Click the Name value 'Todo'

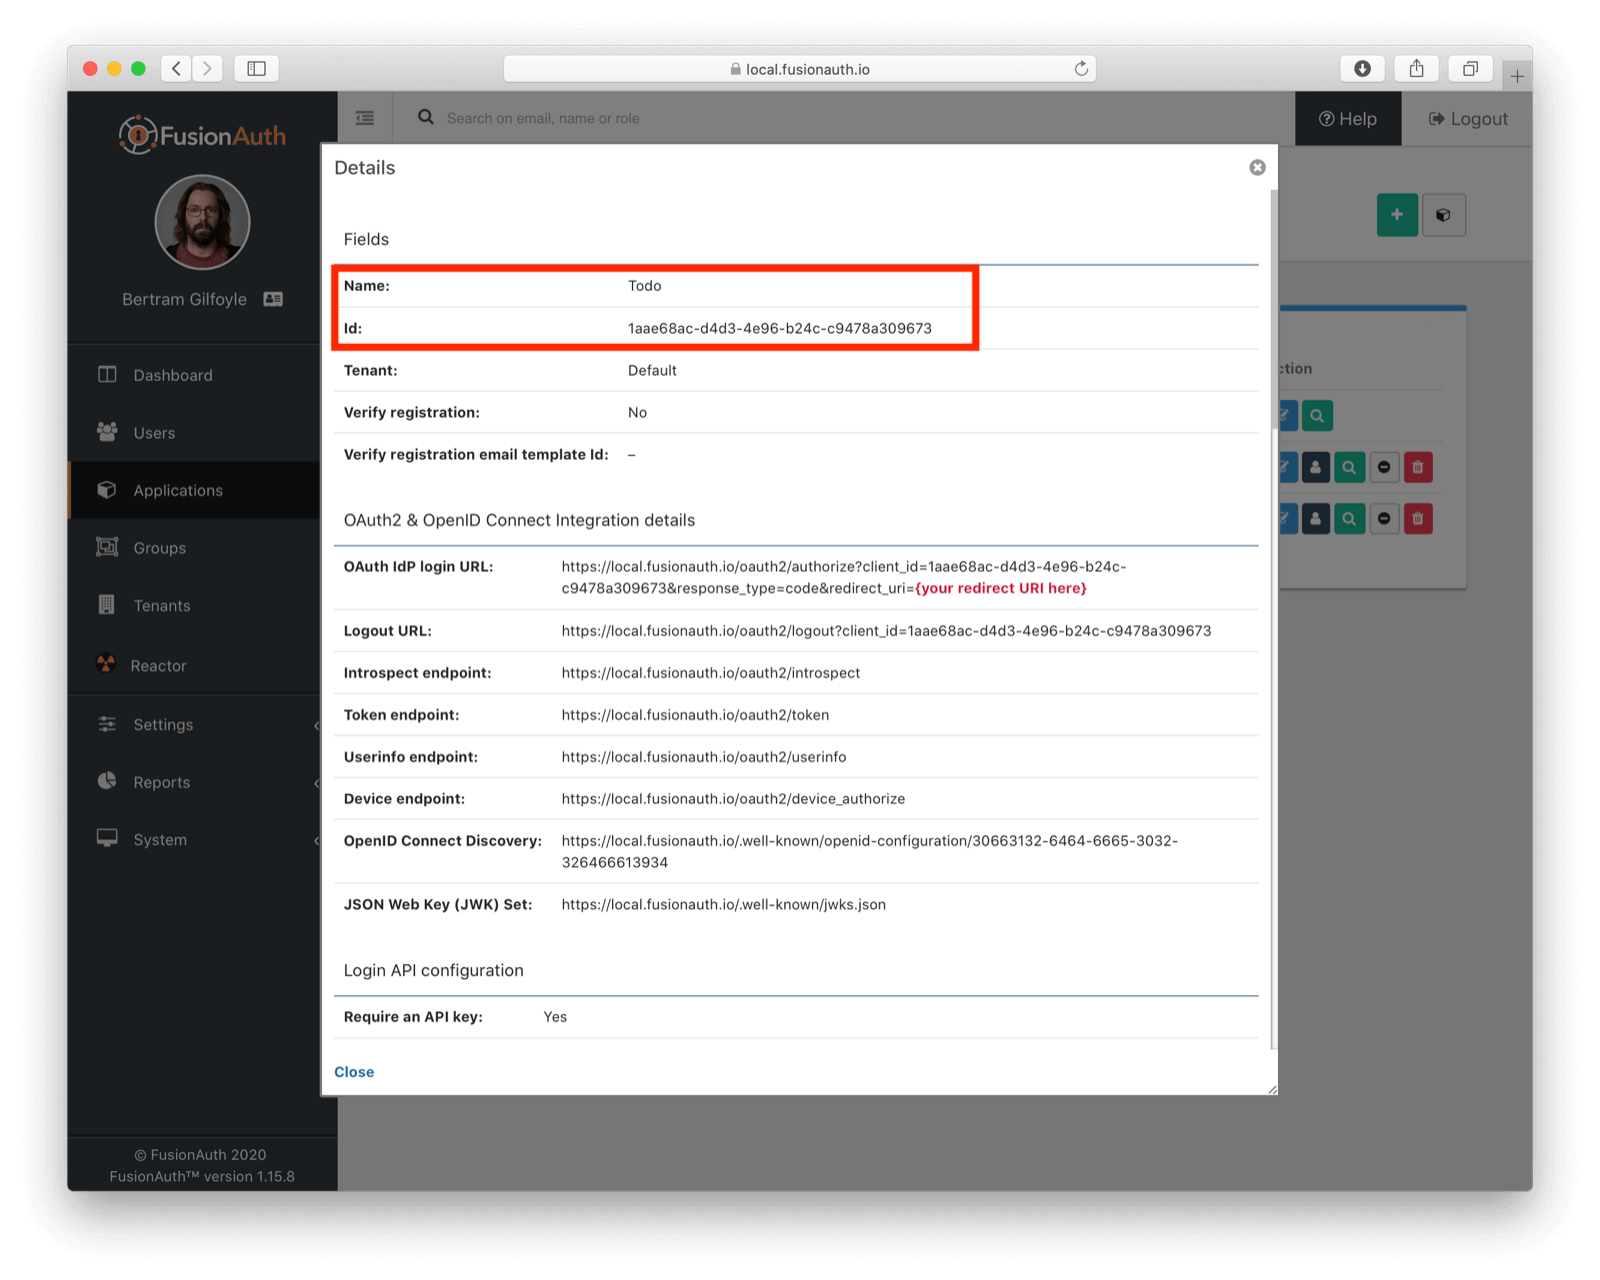click(644, 286)
